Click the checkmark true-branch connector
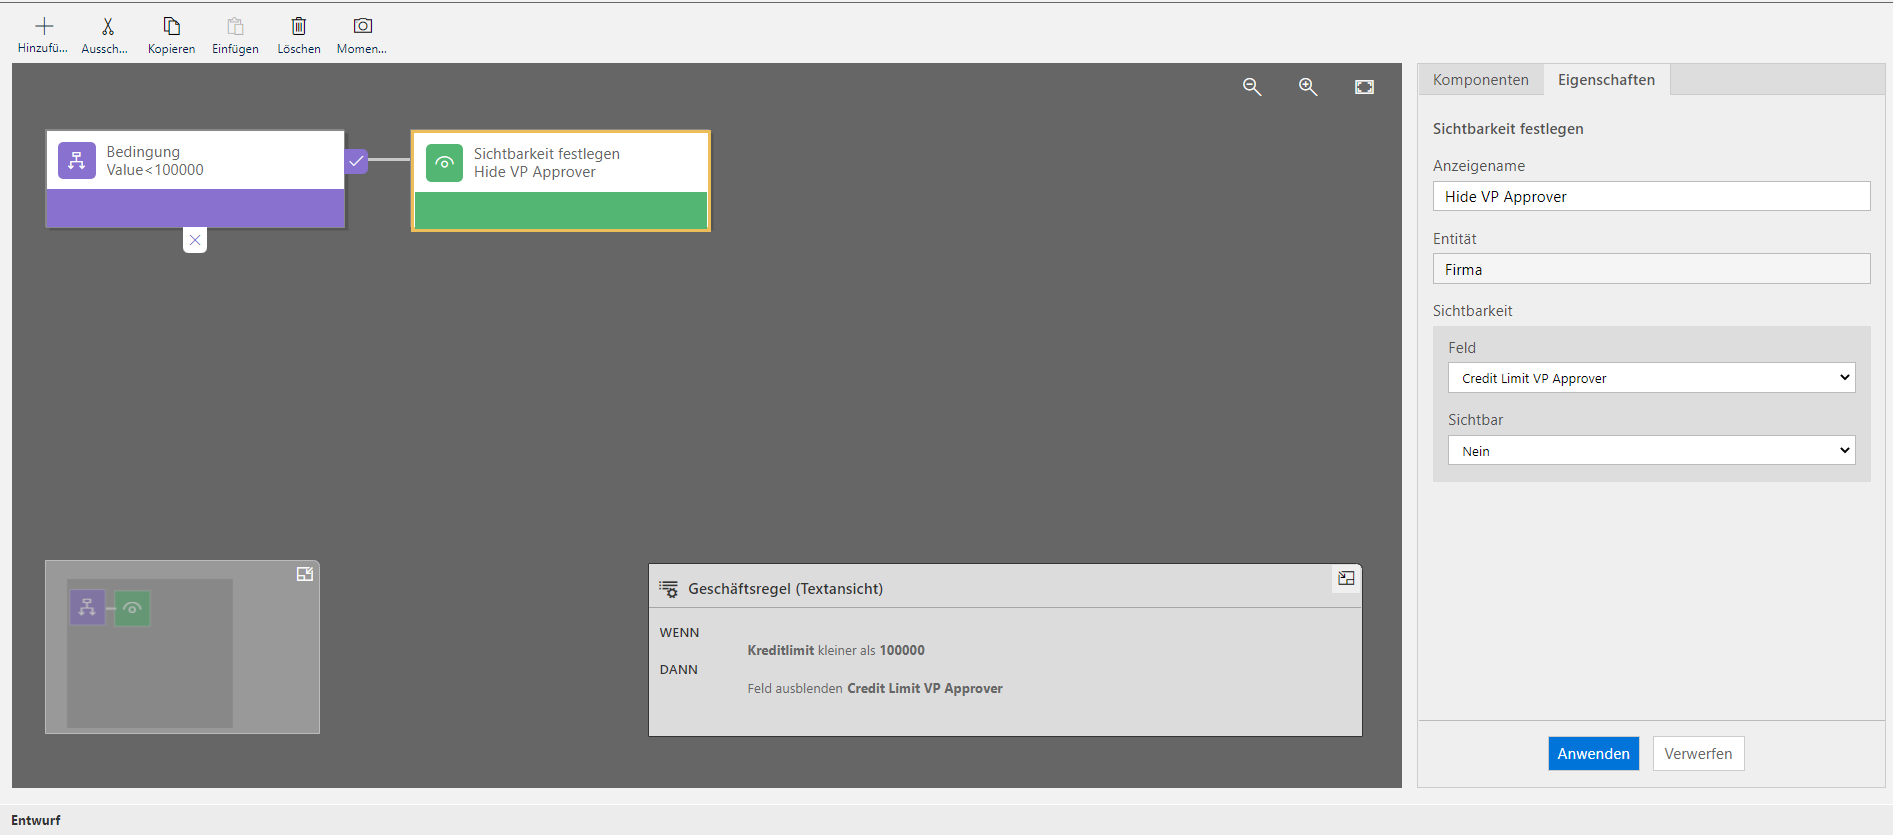1893x835 pixels. (x=356, y=161)
